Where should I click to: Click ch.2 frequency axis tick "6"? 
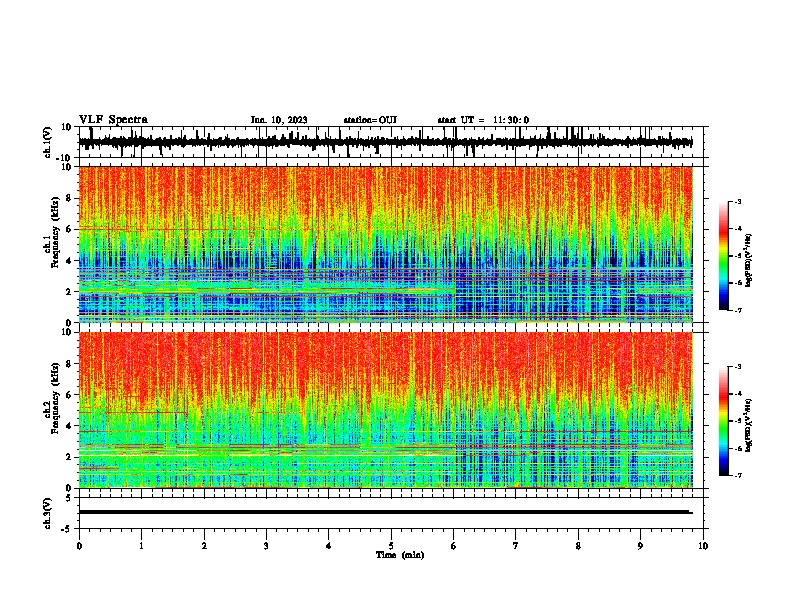[69, 394]
